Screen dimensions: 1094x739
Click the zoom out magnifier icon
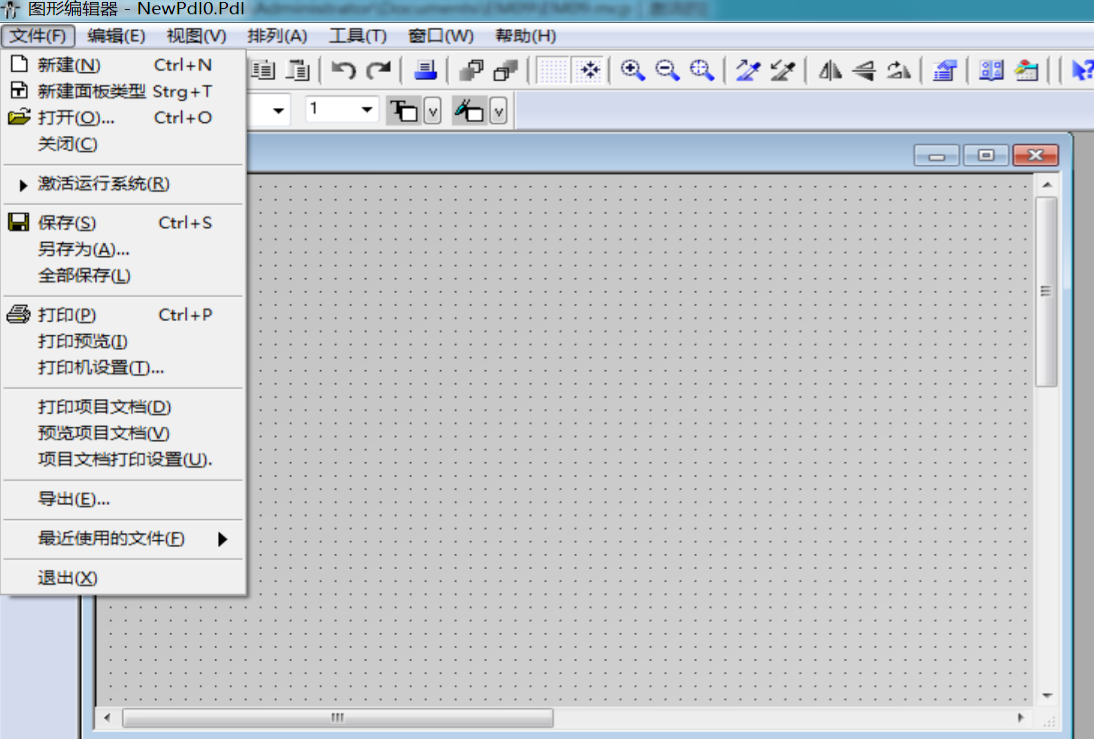667,70
